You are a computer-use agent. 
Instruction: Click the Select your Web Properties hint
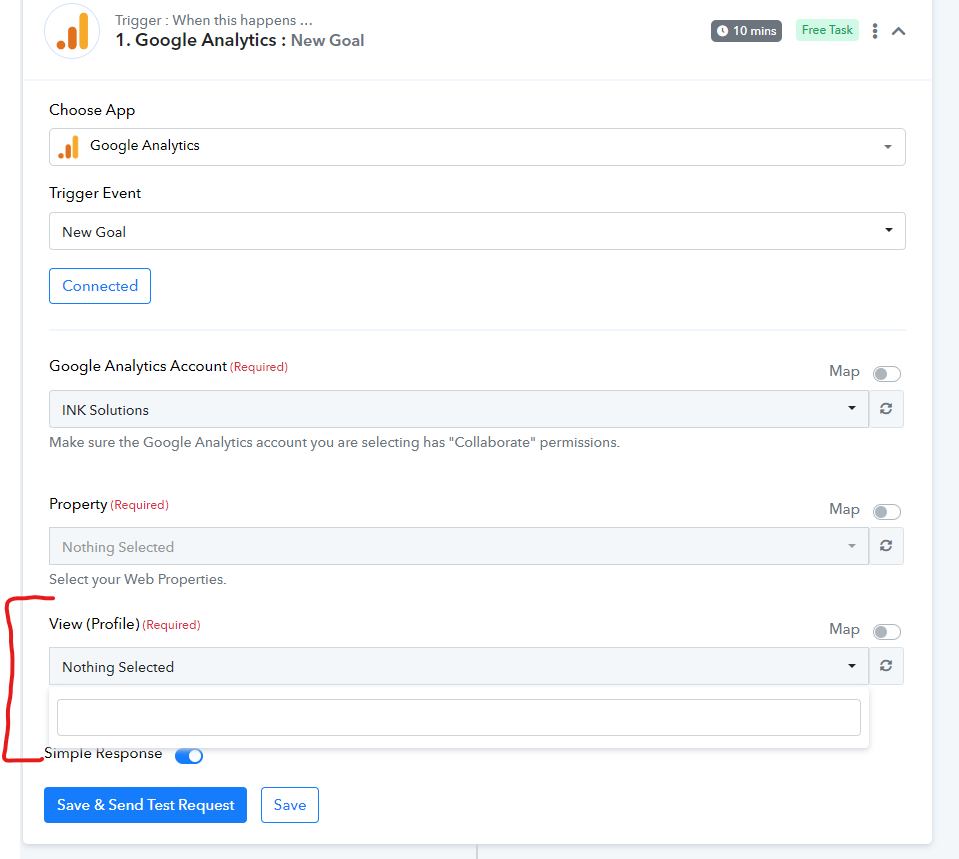click(138, 579)
